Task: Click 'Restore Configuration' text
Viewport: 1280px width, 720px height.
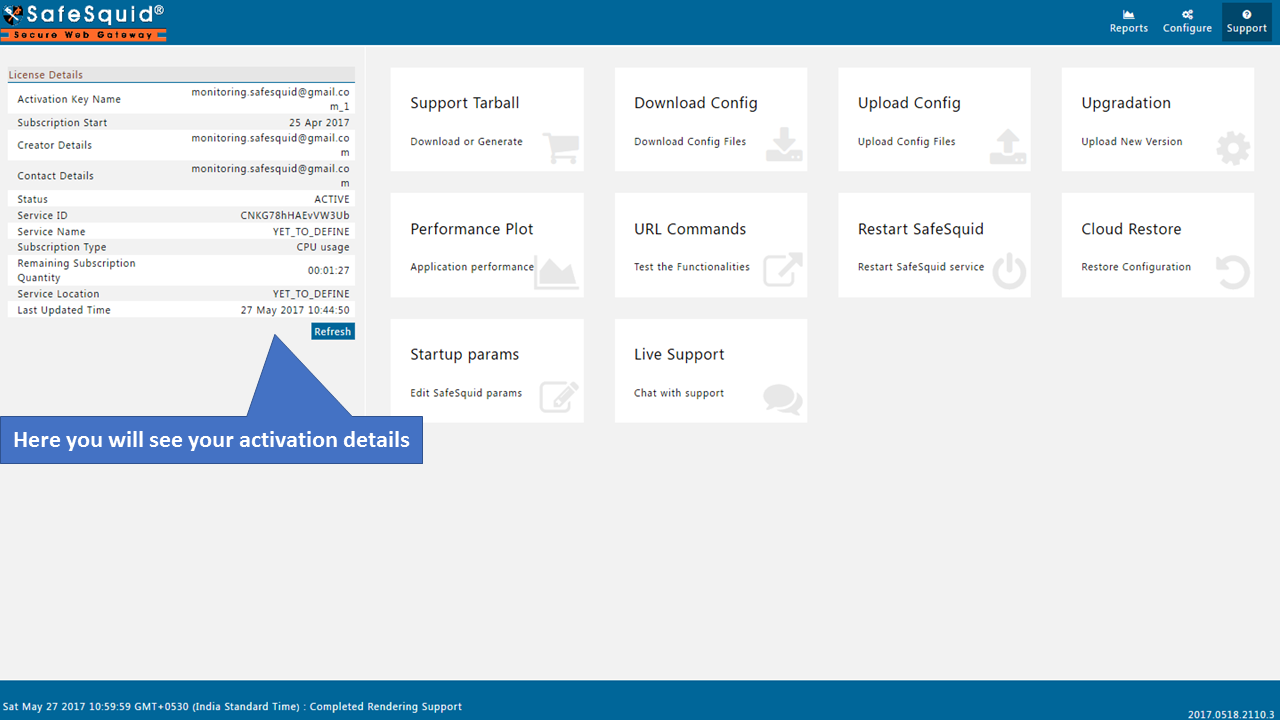Action: tap(1136, 267)
